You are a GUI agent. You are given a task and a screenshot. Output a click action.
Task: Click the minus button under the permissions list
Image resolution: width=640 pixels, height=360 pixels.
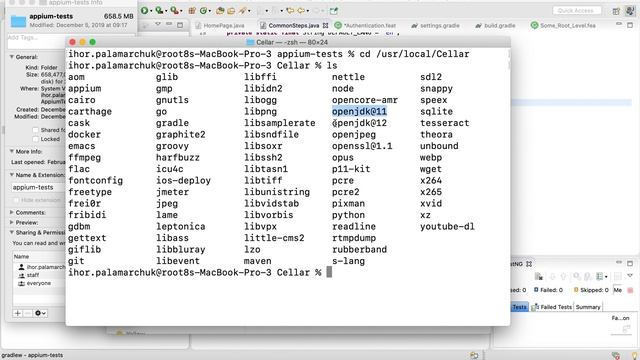coord(27,313)
